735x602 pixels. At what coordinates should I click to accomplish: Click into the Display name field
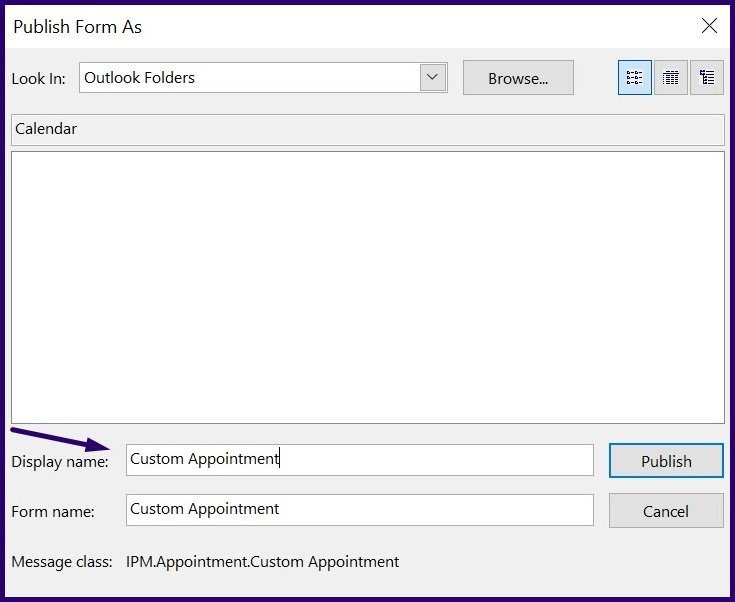coord(360,460)
